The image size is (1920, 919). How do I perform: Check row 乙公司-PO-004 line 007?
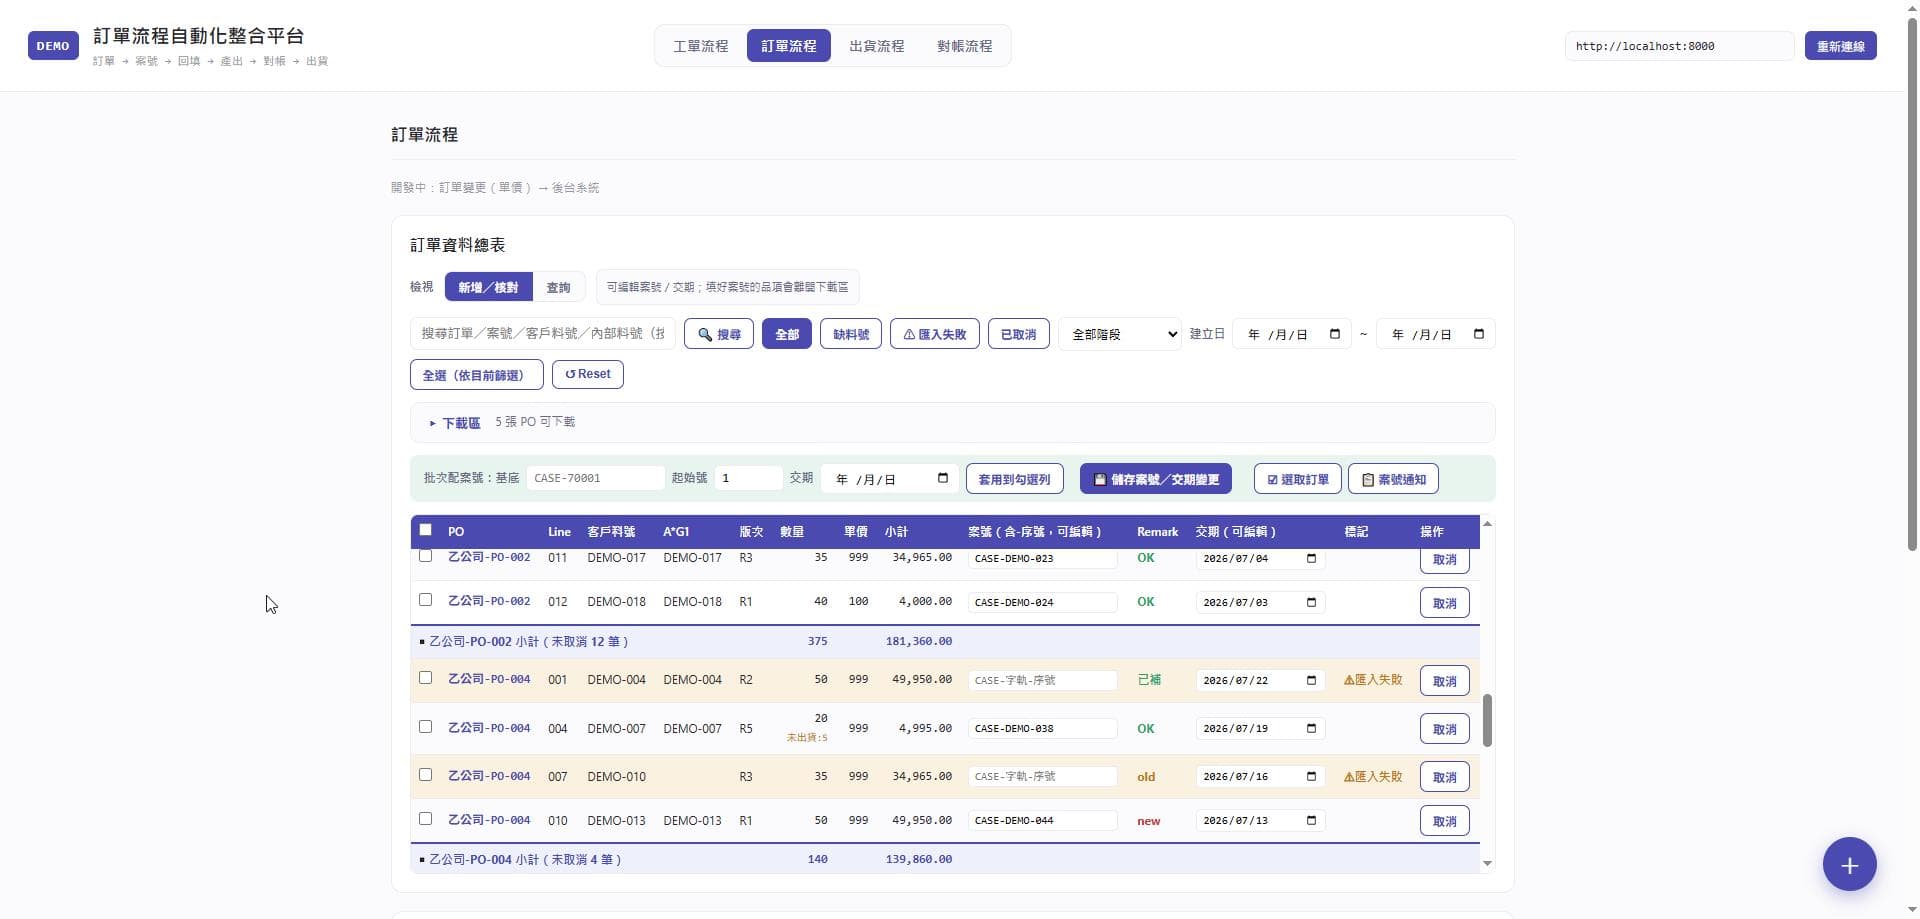coord(425,775)
